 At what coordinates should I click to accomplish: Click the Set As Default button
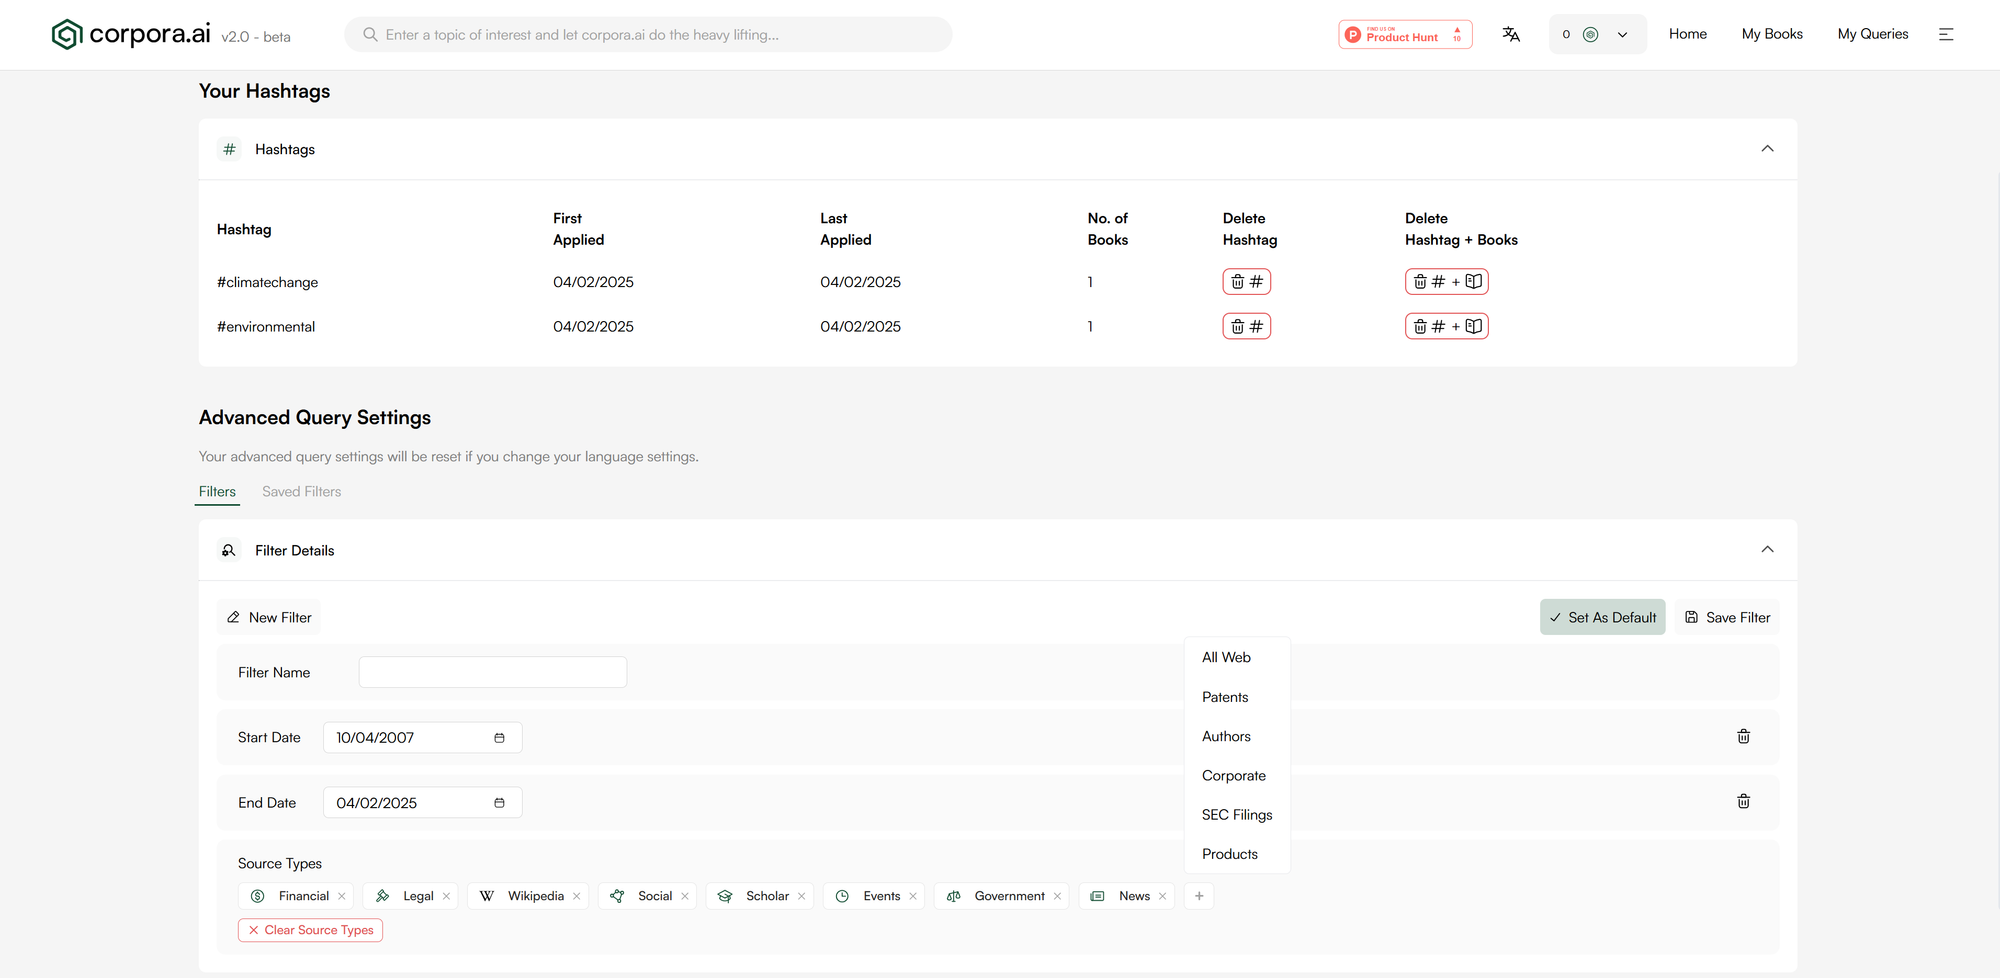tap(1602, 617)
